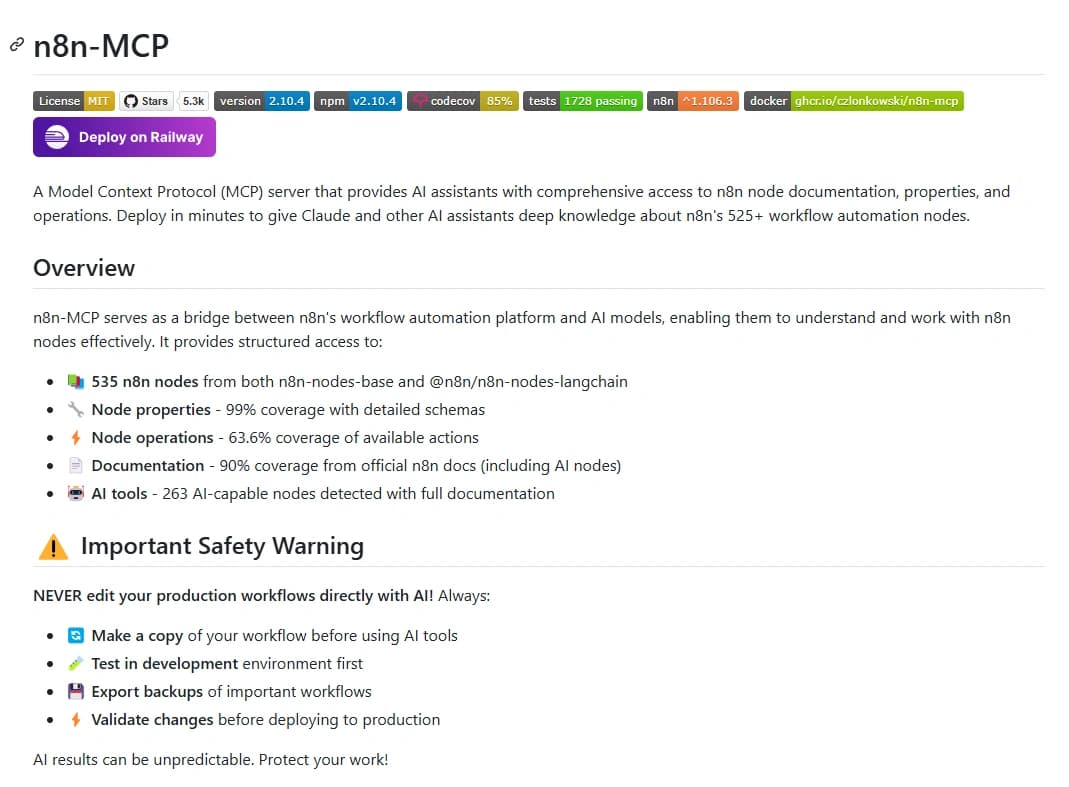Click the lightning icon beside Node operations
The height and width of the screenshot is (787, 1069).
point(75,437)
